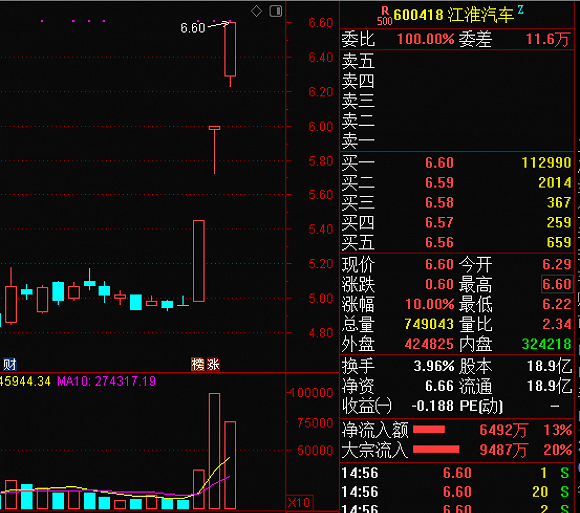Click 买一 bid price 6.60
Viewport: 580px width, 513px height.
(439, 163)
